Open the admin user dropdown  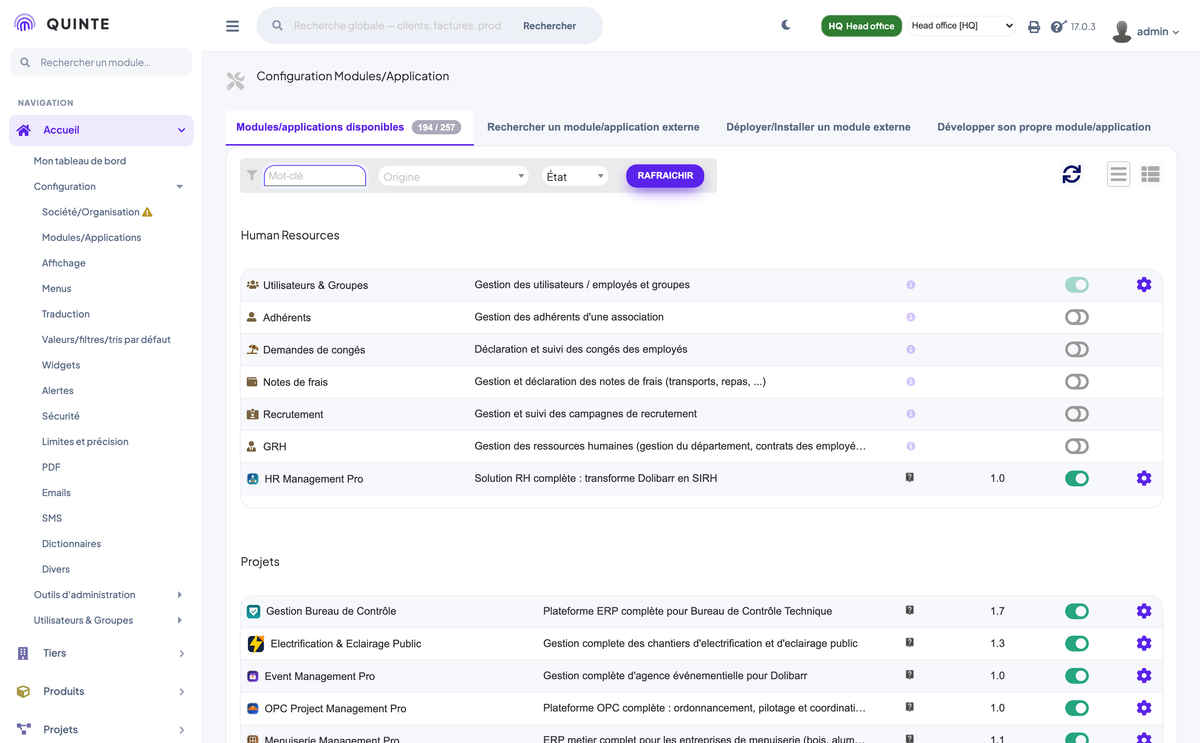(x=1158, y=32)
